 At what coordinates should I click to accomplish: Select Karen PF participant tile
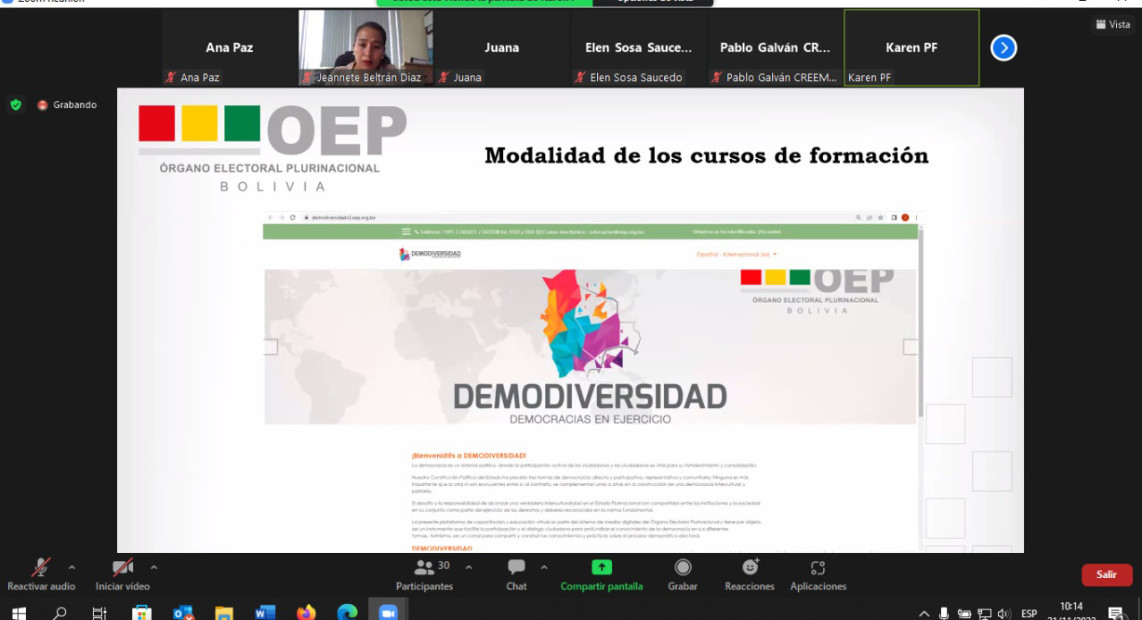coord(910,47)
